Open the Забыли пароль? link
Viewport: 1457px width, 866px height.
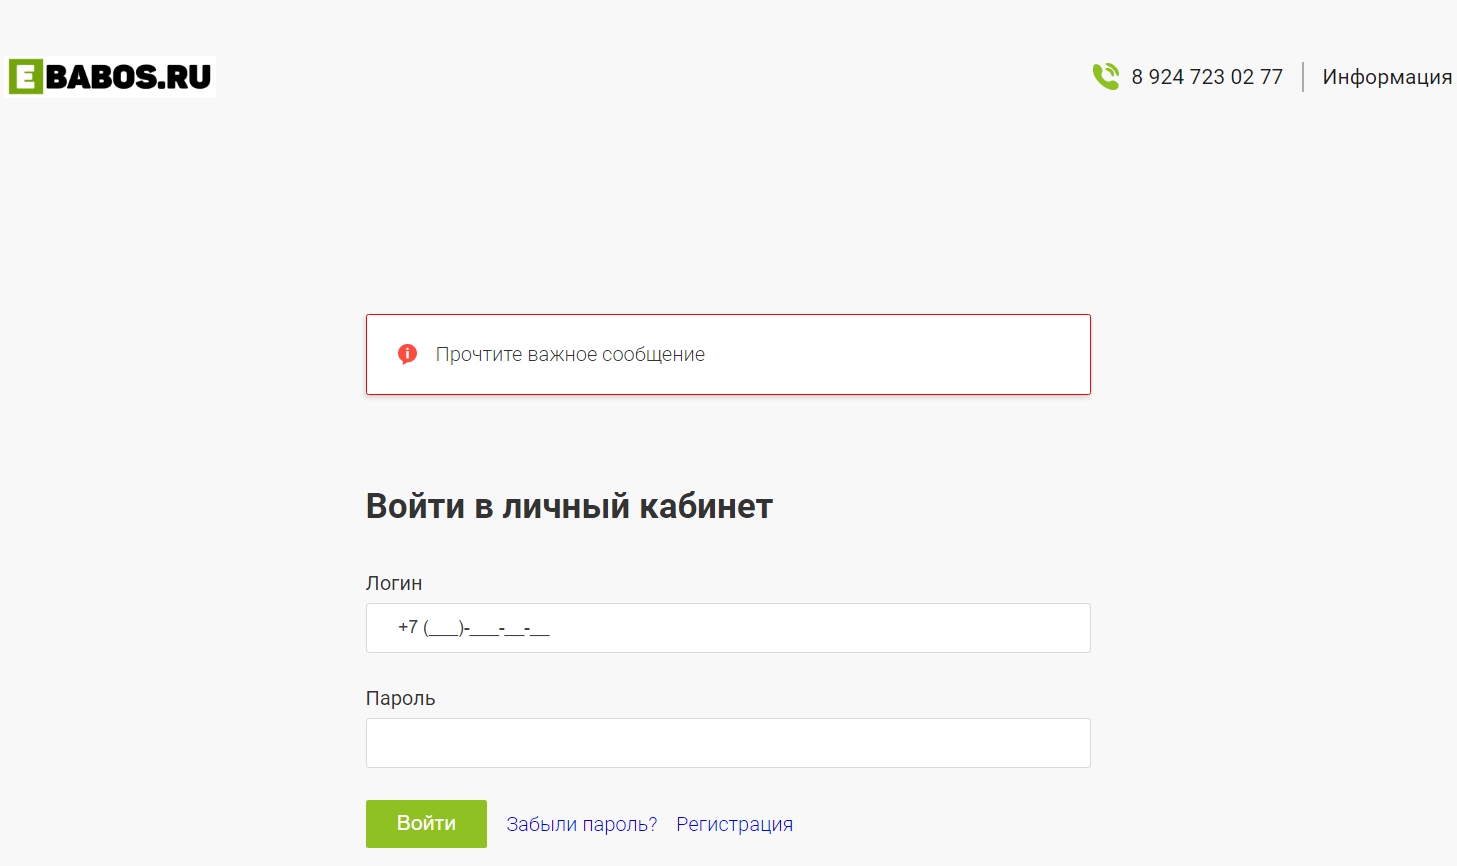click(582, 824)
